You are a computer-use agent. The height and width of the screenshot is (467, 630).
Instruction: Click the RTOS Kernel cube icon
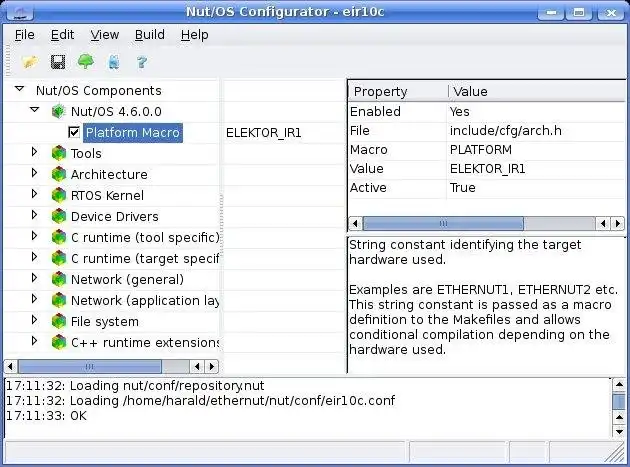tap(59, 195)
